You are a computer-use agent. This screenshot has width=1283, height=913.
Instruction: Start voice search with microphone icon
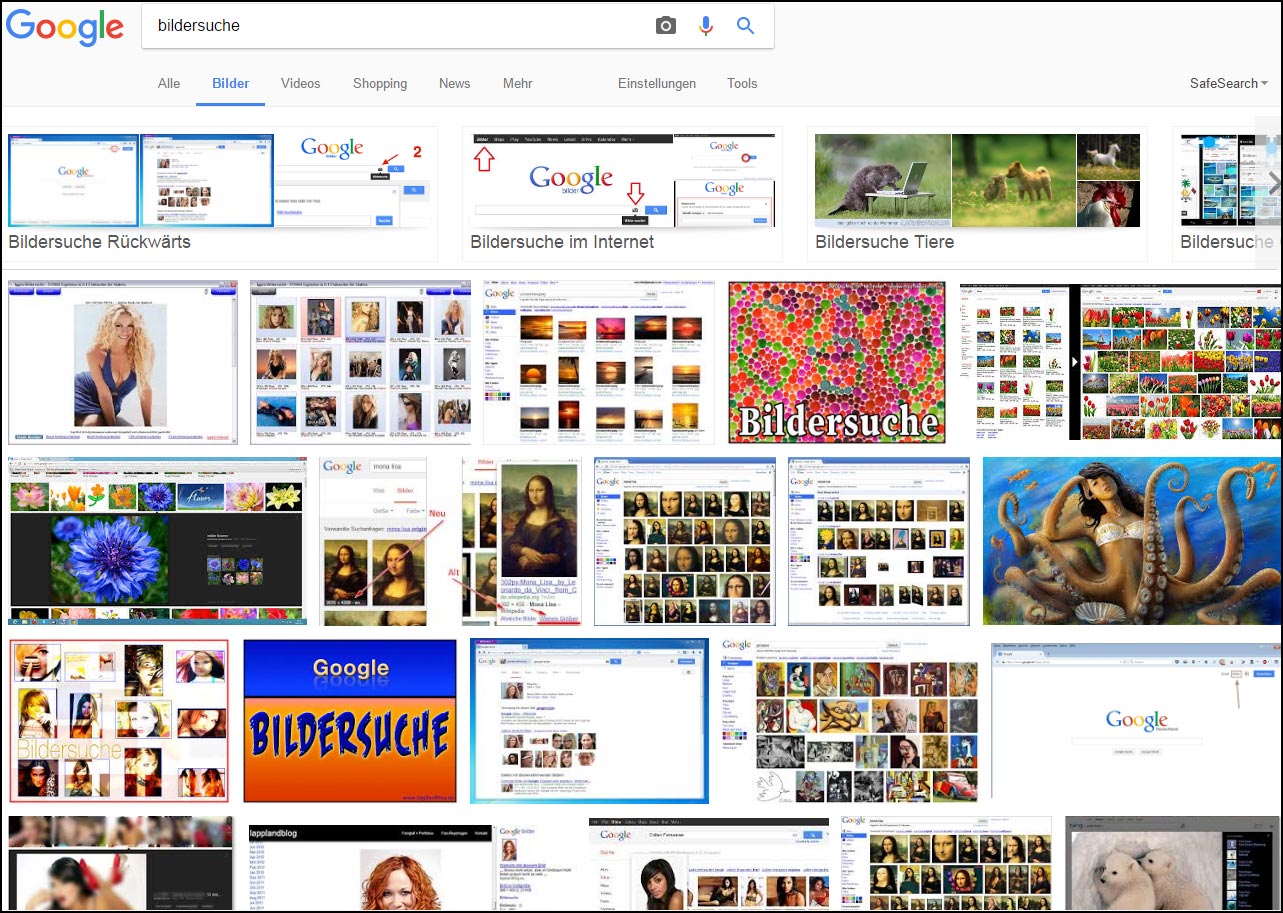[x=706, y=26]
